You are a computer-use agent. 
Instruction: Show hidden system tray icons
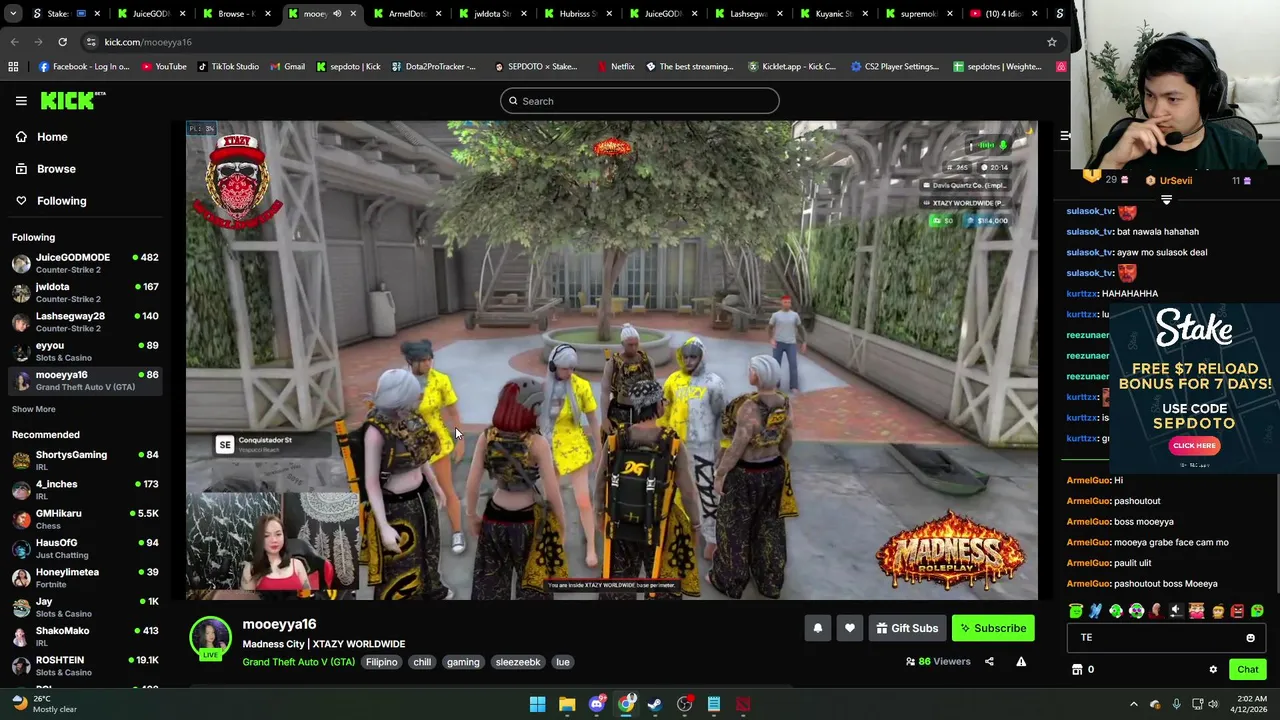pyautogui.click(x=1133, y=704)
